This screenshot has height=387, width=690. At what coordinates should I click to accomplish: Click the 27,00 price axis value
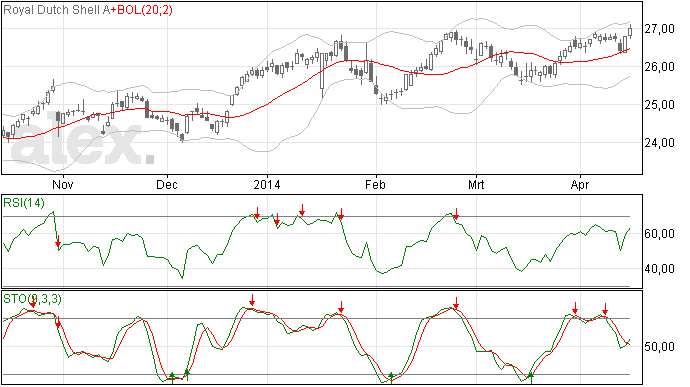pos(659,29)
